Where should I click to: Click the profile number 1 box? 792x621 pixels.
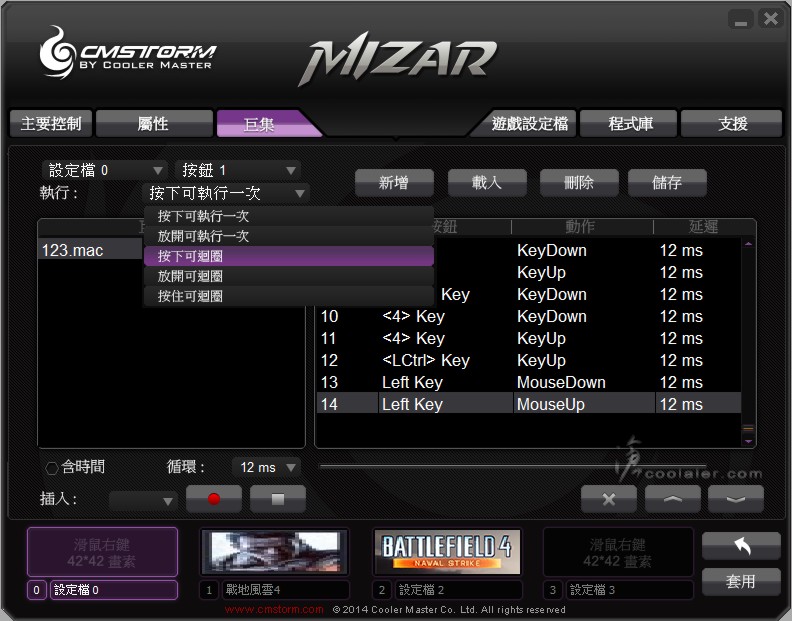[x=209, y=590]
